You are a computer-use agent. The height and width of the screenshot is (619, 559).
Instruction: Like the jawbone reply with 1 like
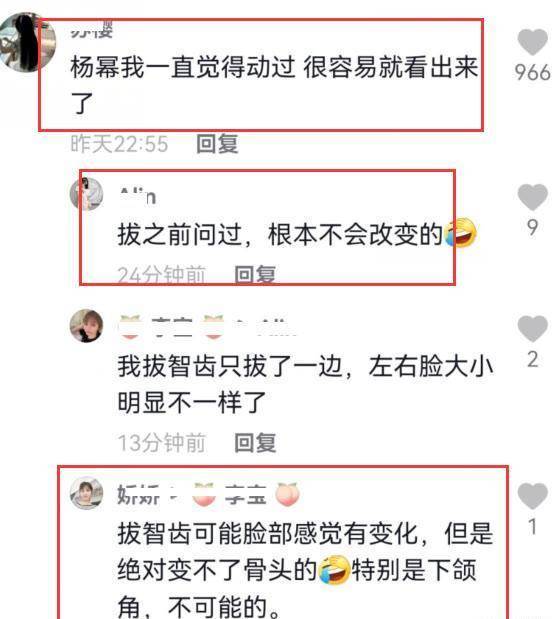pos(532,496)
